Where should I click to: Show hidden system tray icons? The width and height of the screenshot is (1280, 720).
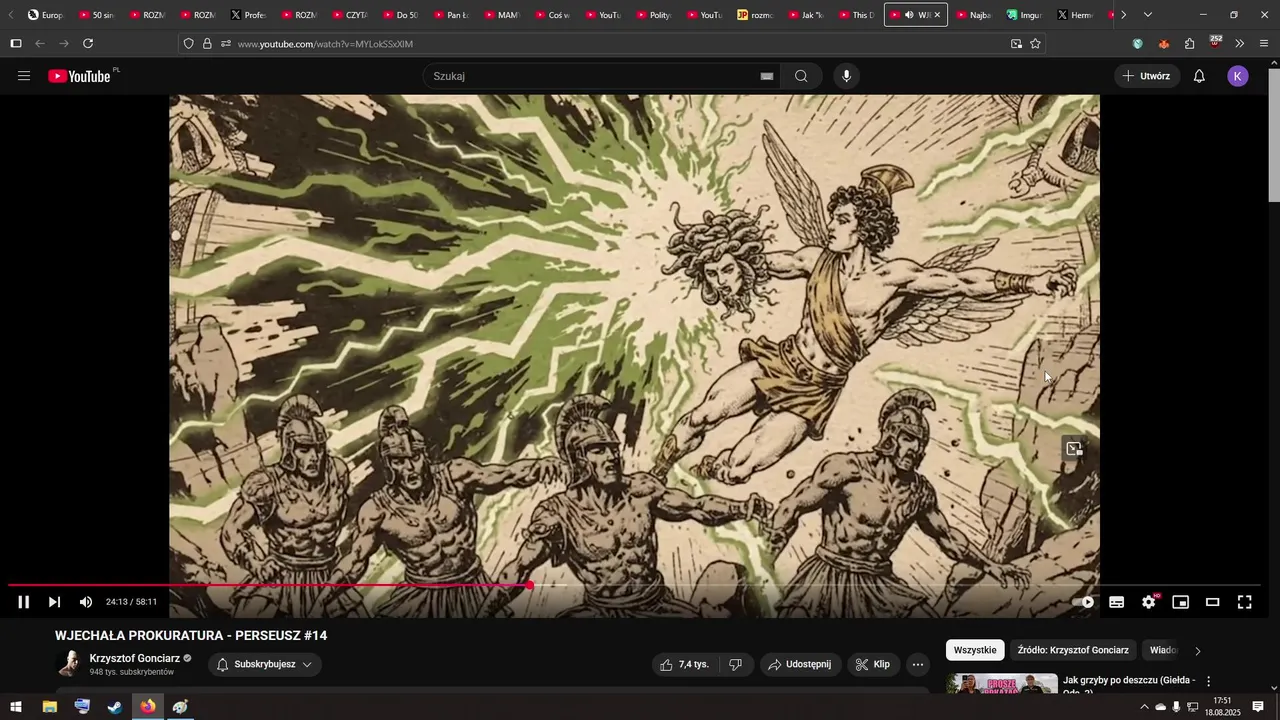coord(1144,707)
